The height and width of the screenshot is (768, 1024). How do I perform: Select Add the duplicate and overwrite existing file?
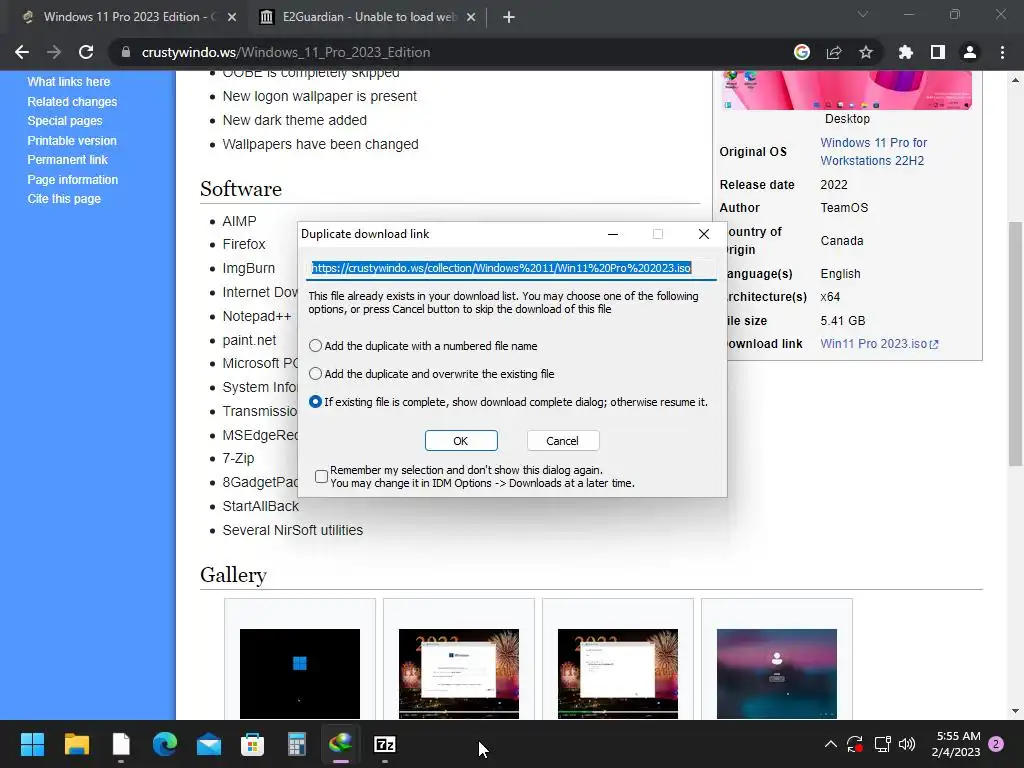(x=315, y=374)
